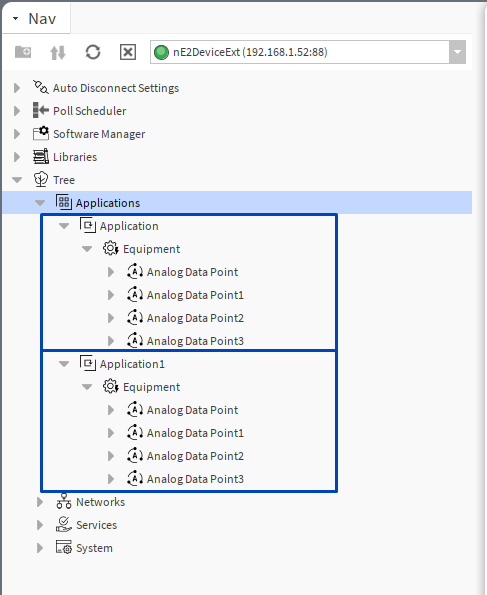Click the Software Manager icon

coord(41,134)
